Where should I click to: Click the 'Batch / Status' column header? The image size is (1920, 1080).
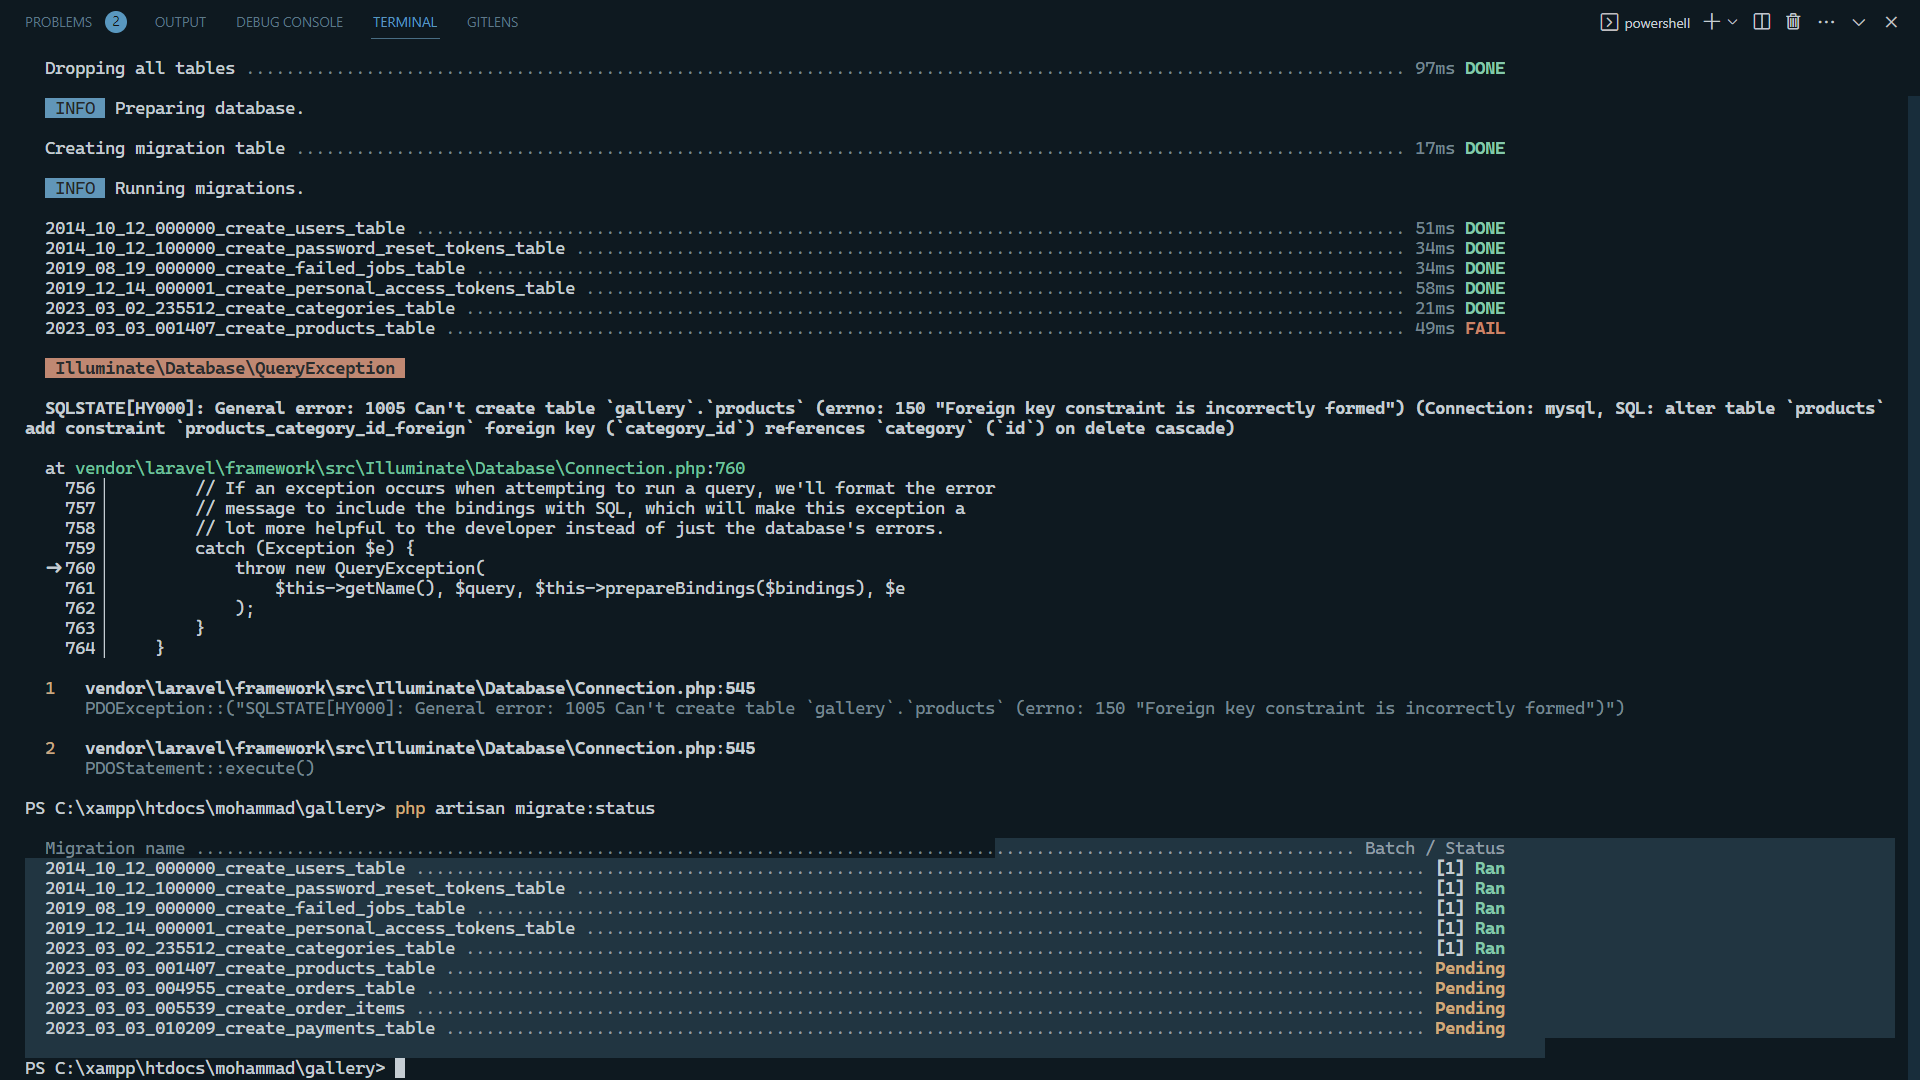(1435, 848)
